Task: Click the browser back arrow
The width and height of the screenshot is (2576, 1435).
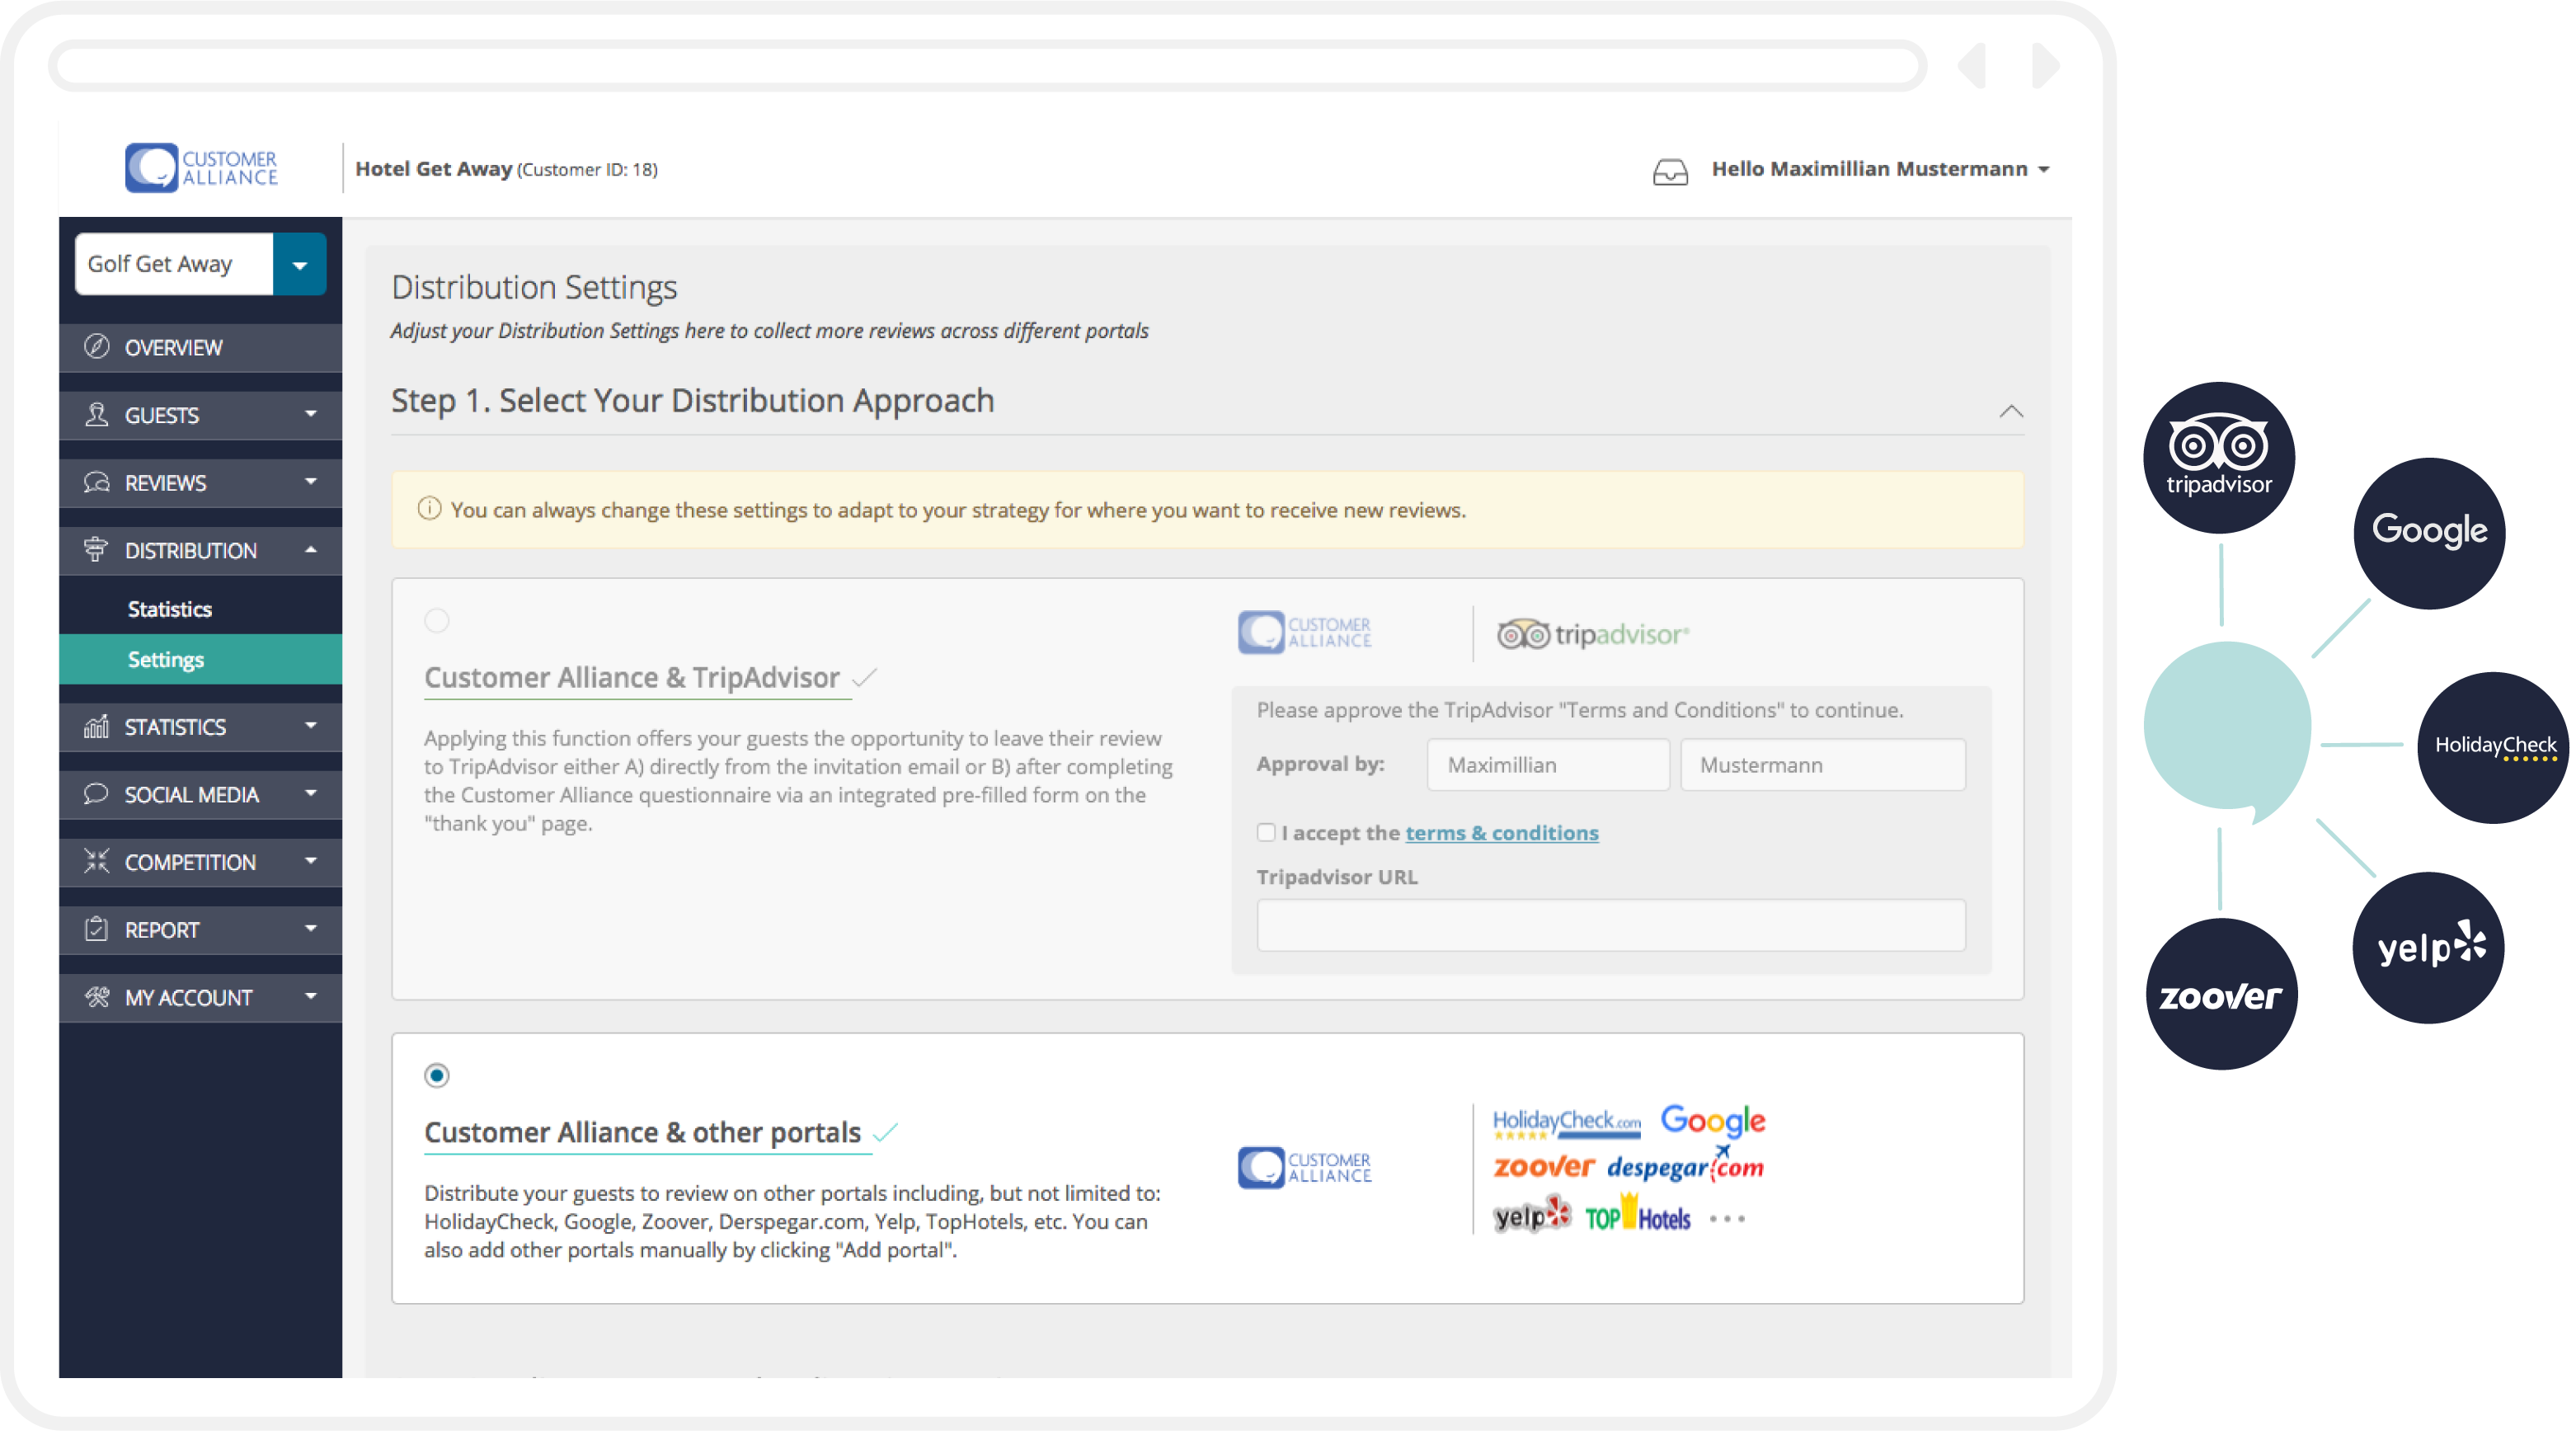Action: pos(1971,66)
